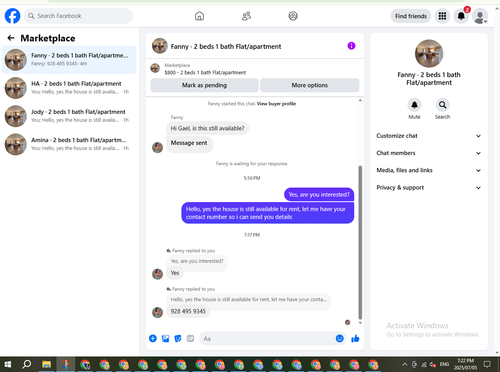This screenshot has height=372, width=500.
Task: Mute the conversation with bell icon
Action: [414, 105]
